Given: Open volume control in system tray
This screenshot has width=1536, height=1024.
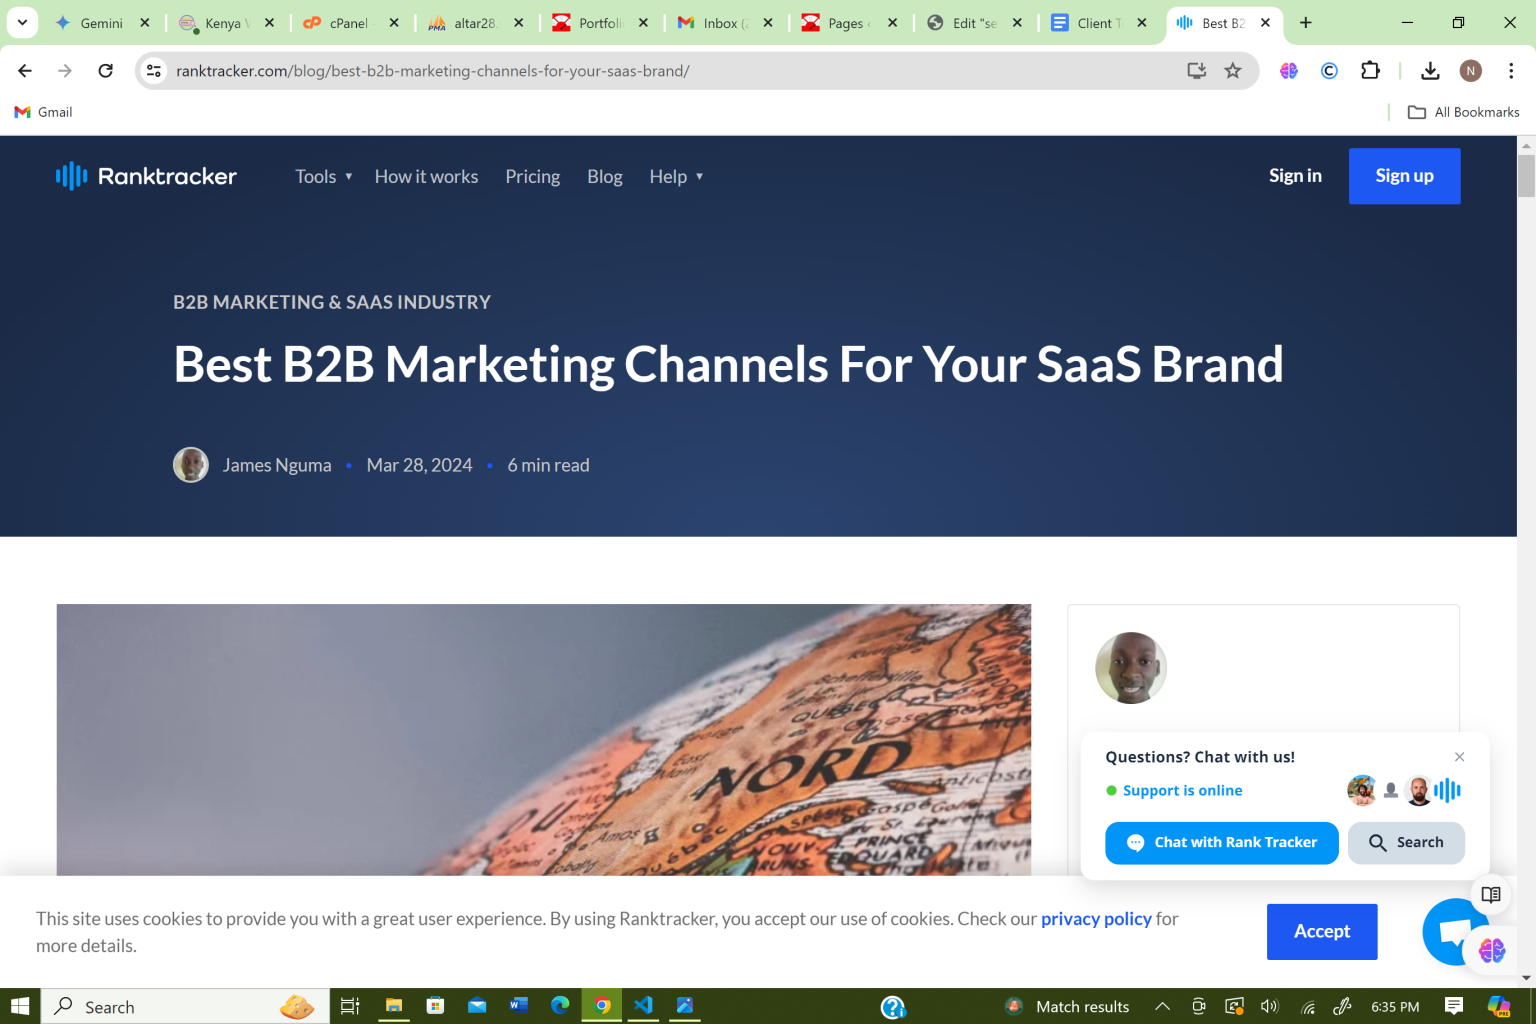Looking at the screenshot, I should [1270, 1006].
